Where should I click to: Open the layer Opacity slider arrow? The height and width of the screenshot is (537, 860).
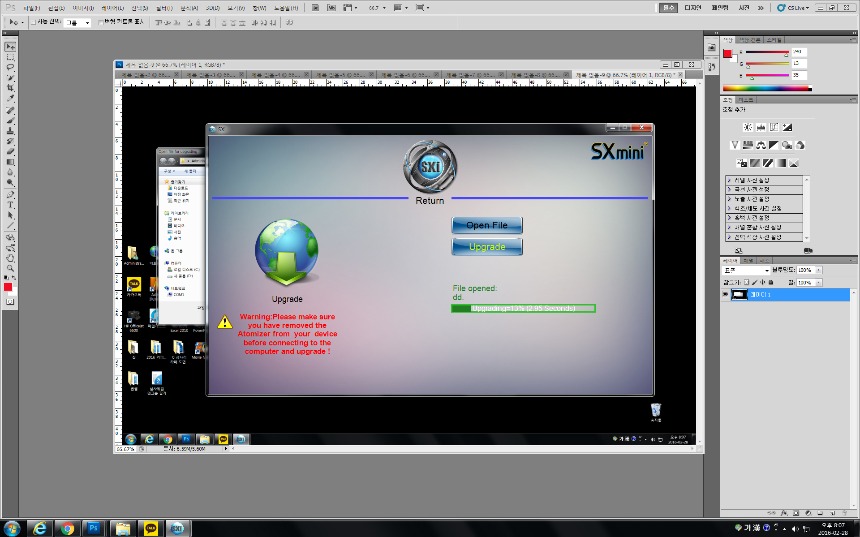point(818,270)
